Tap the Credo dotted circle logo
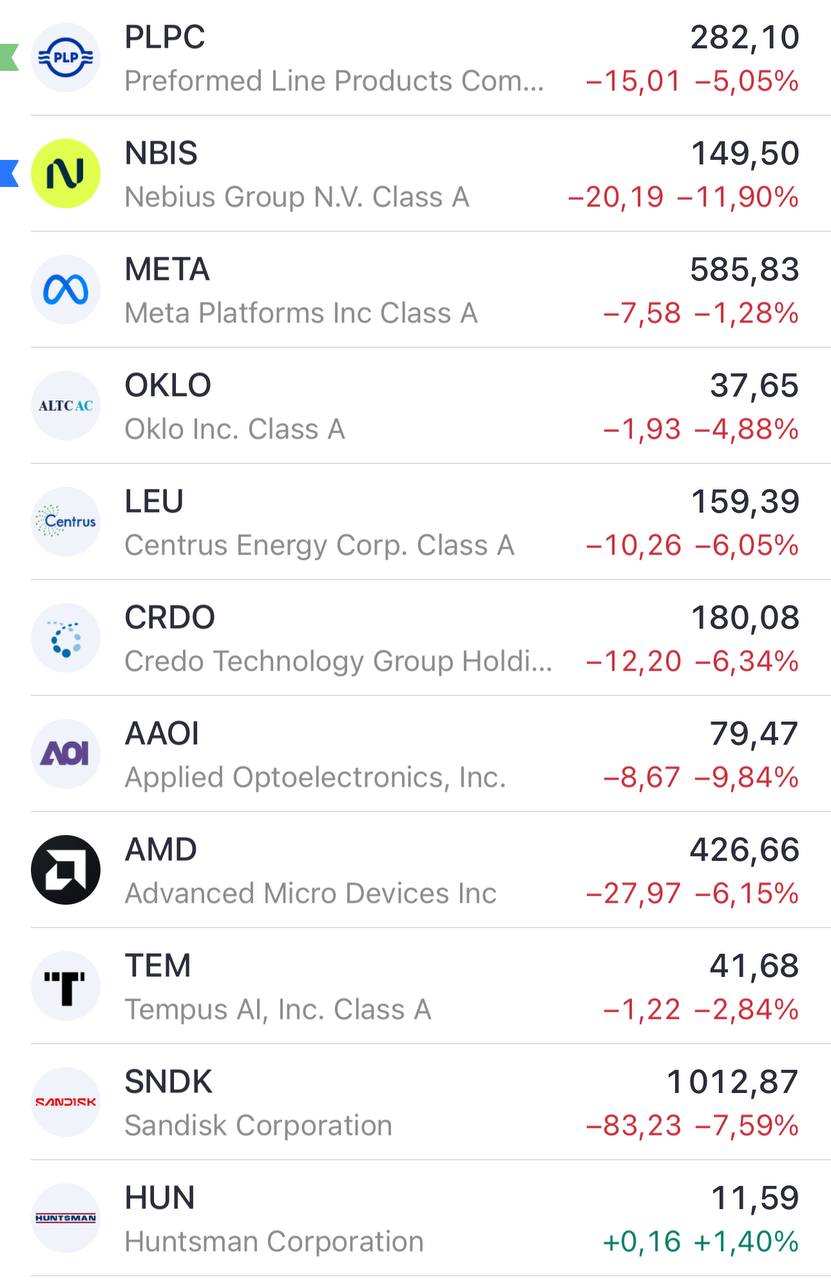 point(65,638)
